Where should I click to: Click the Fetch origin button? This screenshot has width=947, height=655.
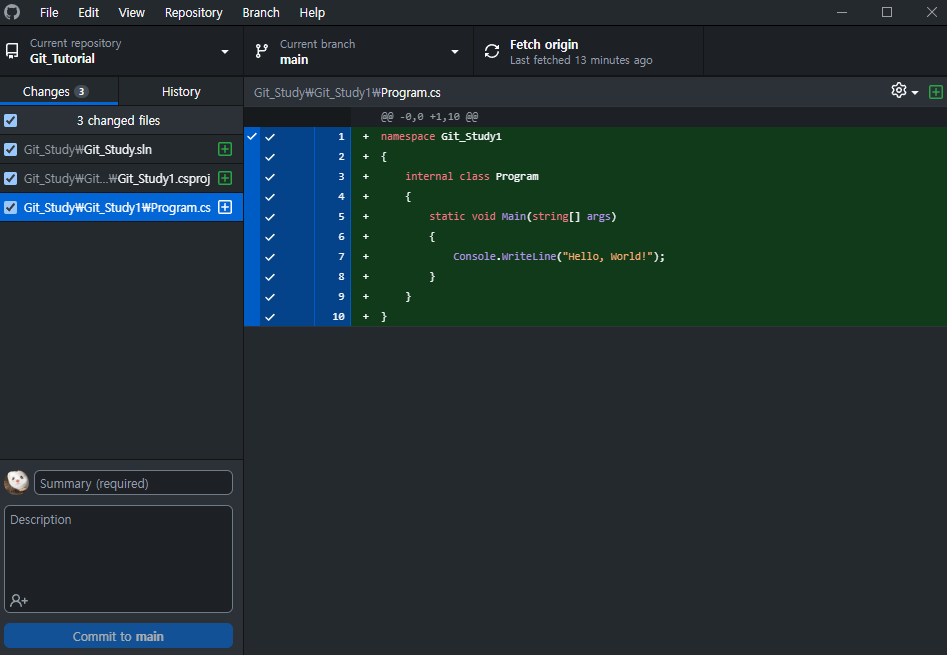tap(589, 51)
